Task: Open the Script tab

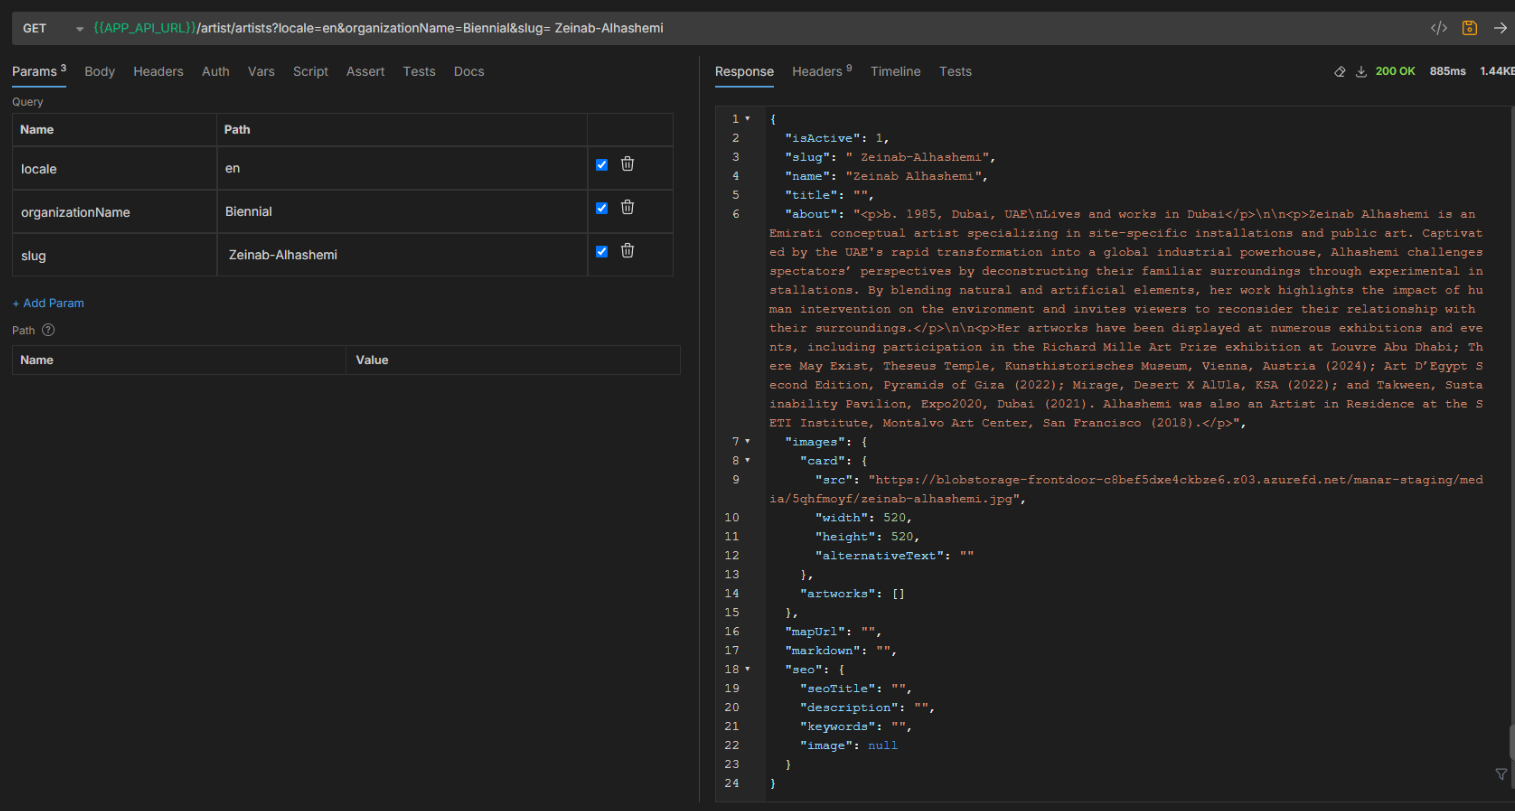Action: tap(310, 72)
